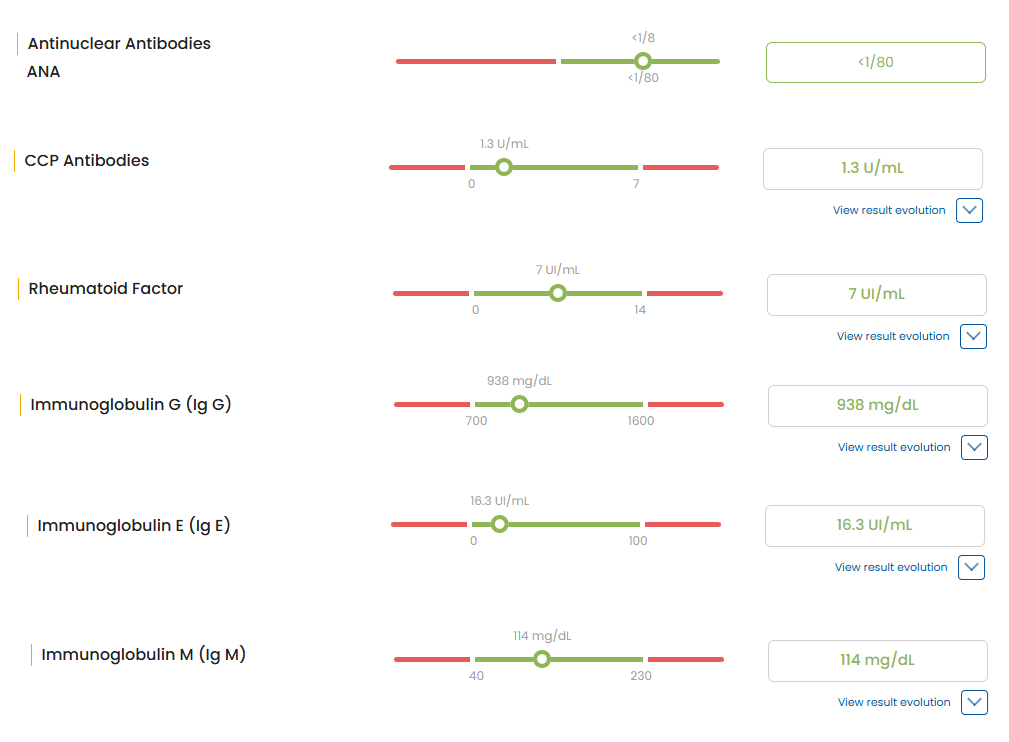Open 'View result evolution' for Rheumatoid Factor

pyautogui.click(x=892, y=337)
